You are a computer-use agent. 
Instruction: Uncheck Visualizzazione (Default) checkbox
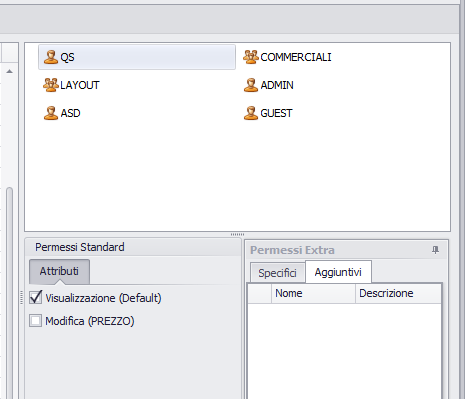[36, 297]
